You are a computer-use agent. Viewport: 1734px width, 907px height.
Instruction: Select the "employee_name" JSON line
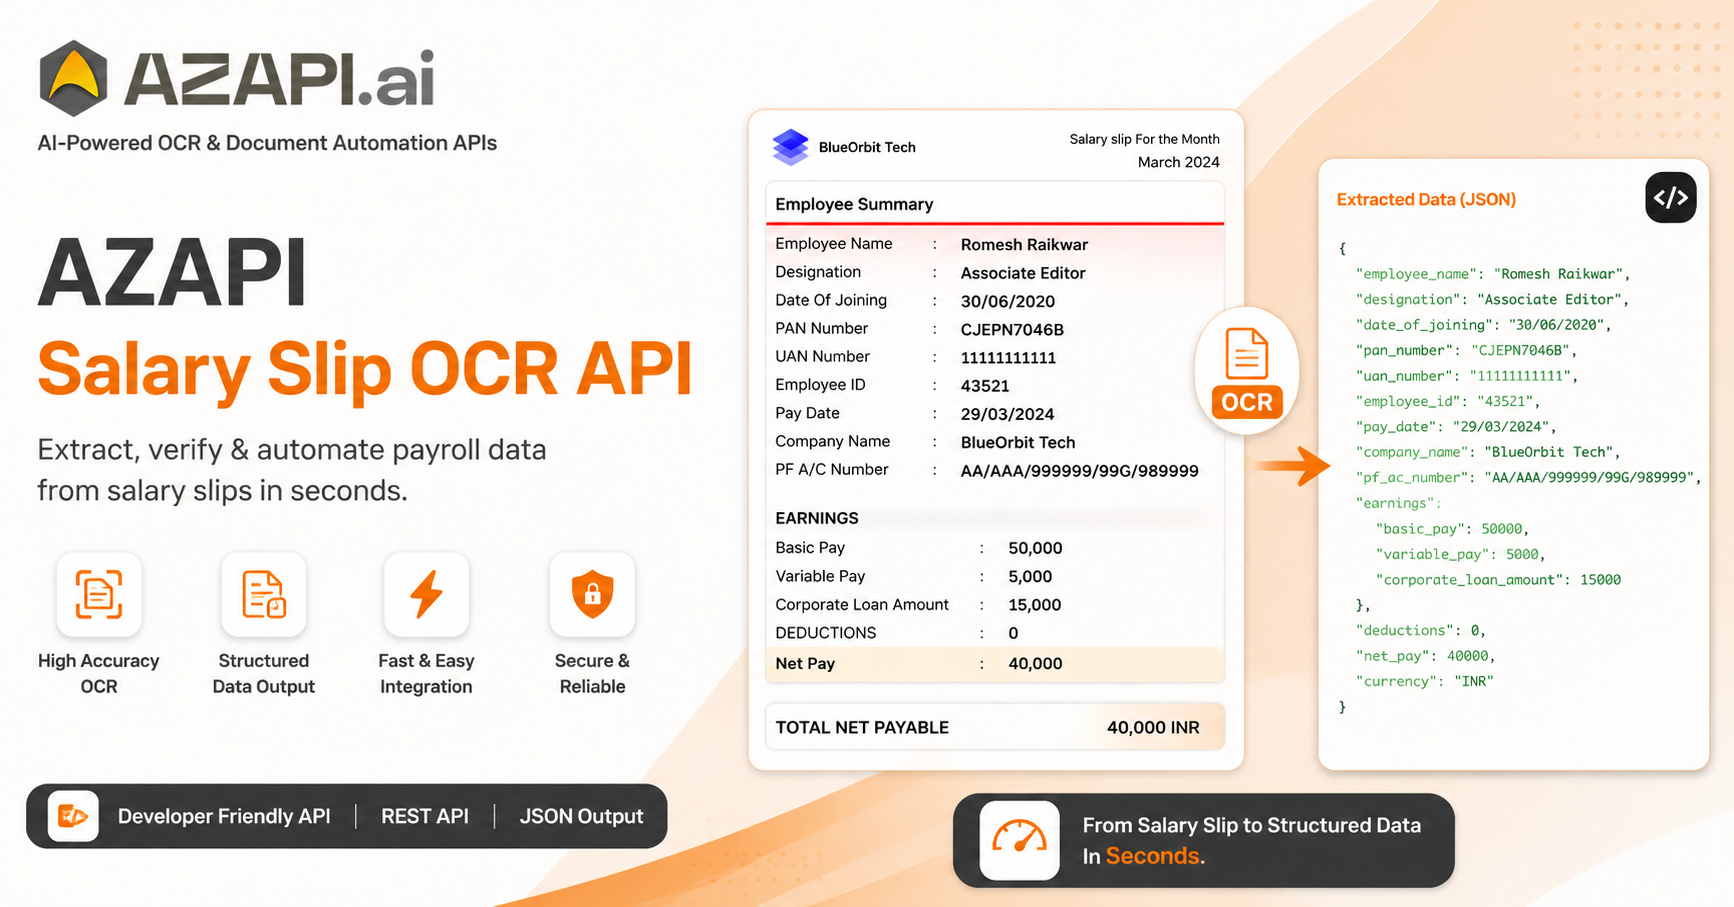tap(1493, 274)
